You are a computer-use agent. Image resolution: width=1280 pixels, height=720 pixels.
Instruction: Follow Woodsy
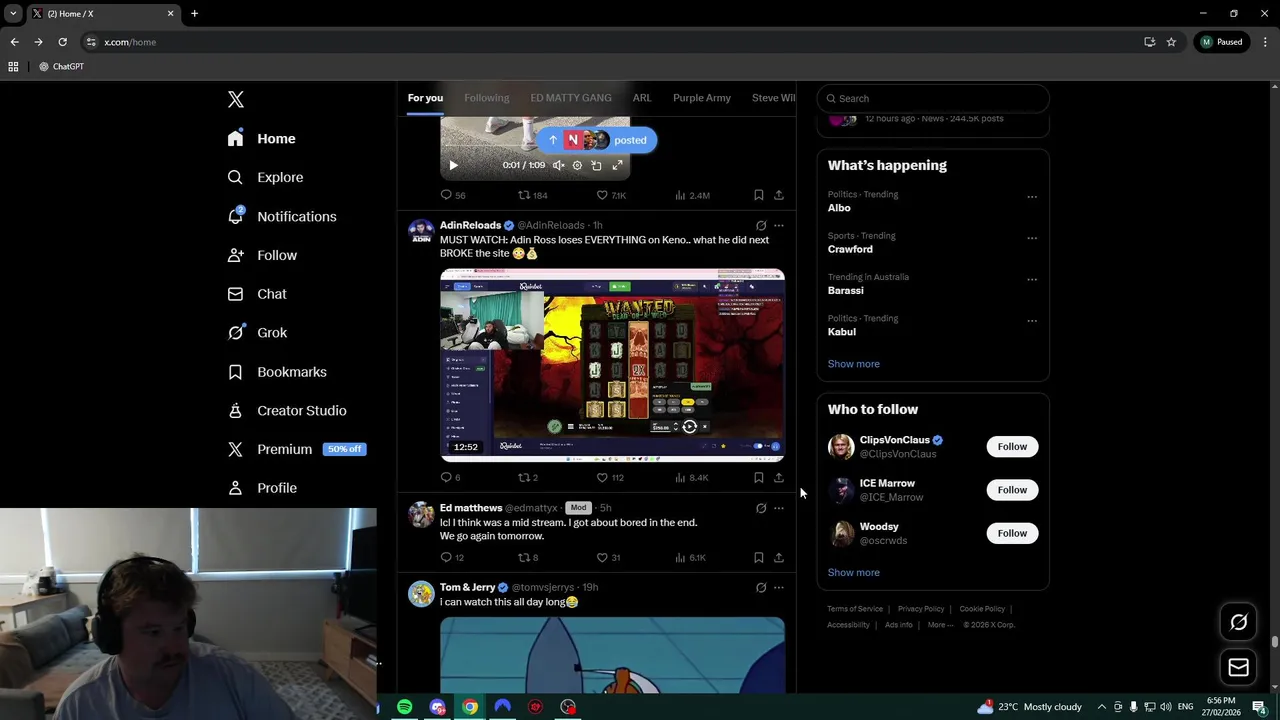(x=1012, y=533)
